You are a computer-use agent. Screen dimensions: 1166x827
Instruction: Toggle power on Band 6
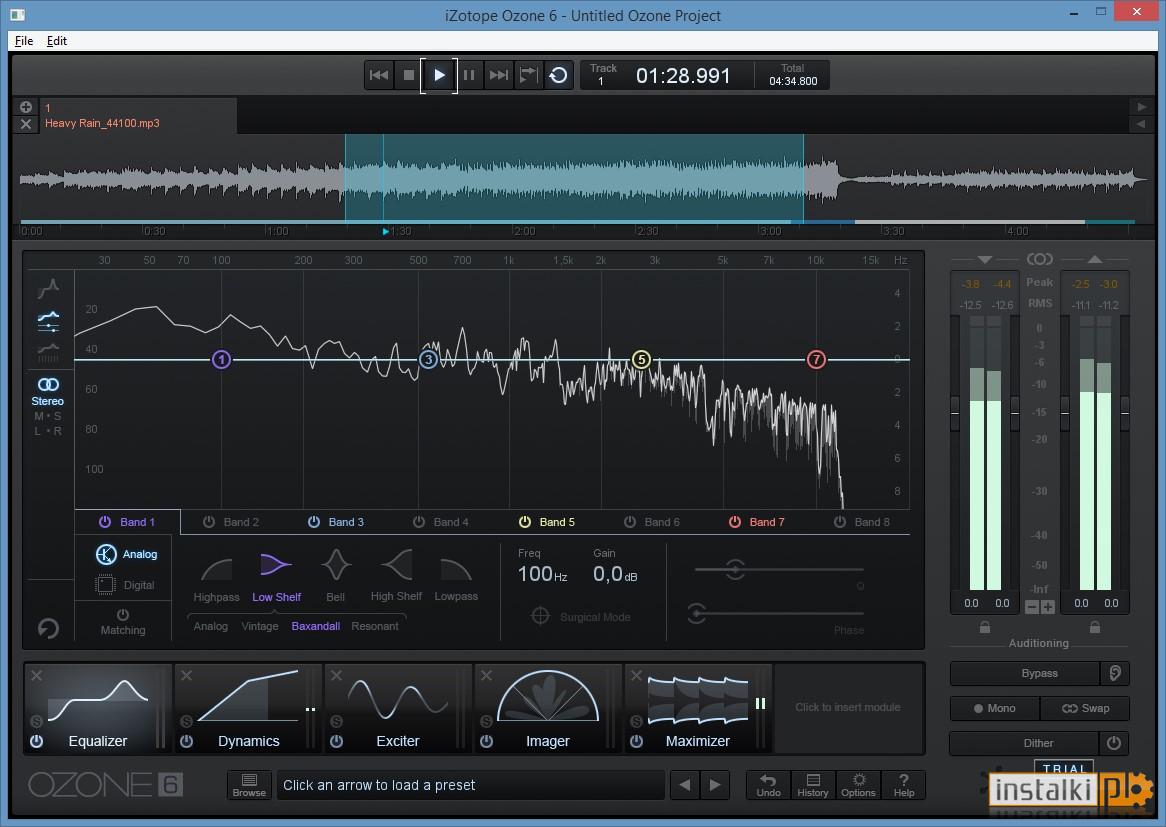(x=630, y=522)
